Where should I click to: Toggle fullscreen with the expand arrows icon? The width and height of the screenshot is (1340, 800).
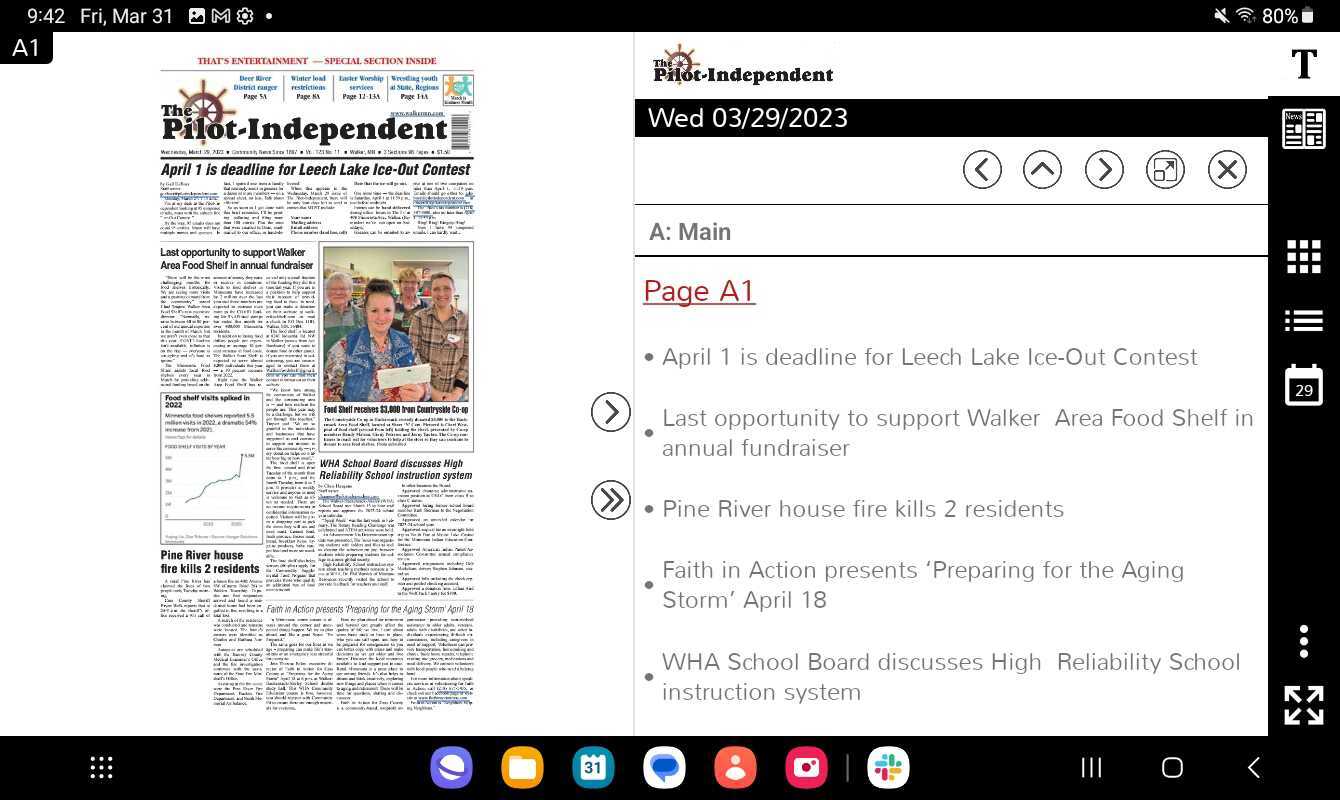click(x=1304, y=705)
